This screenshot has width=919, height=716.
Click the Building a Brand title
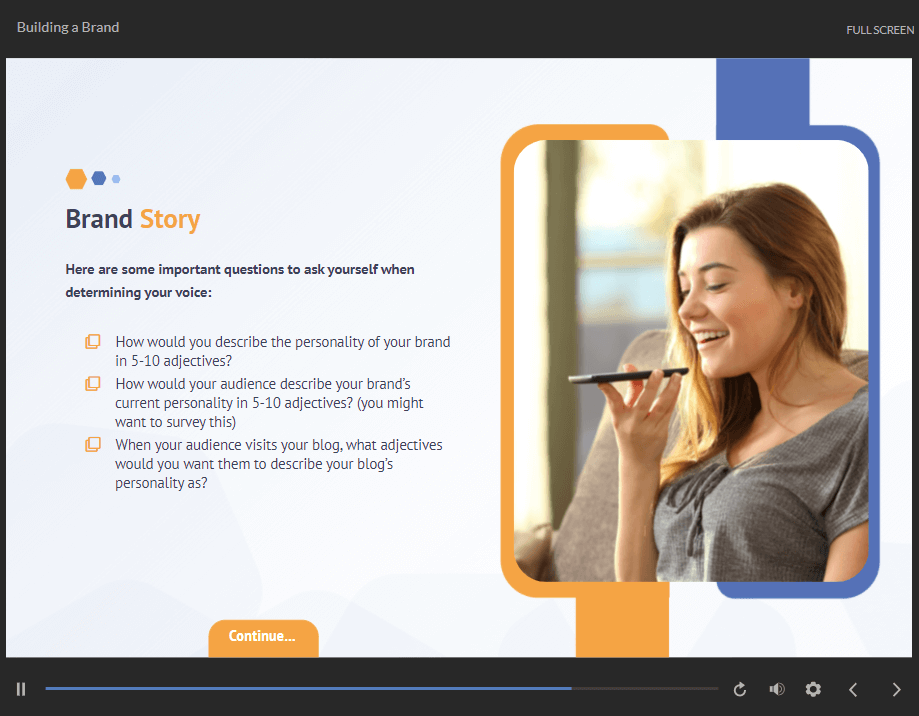(68, 28)
